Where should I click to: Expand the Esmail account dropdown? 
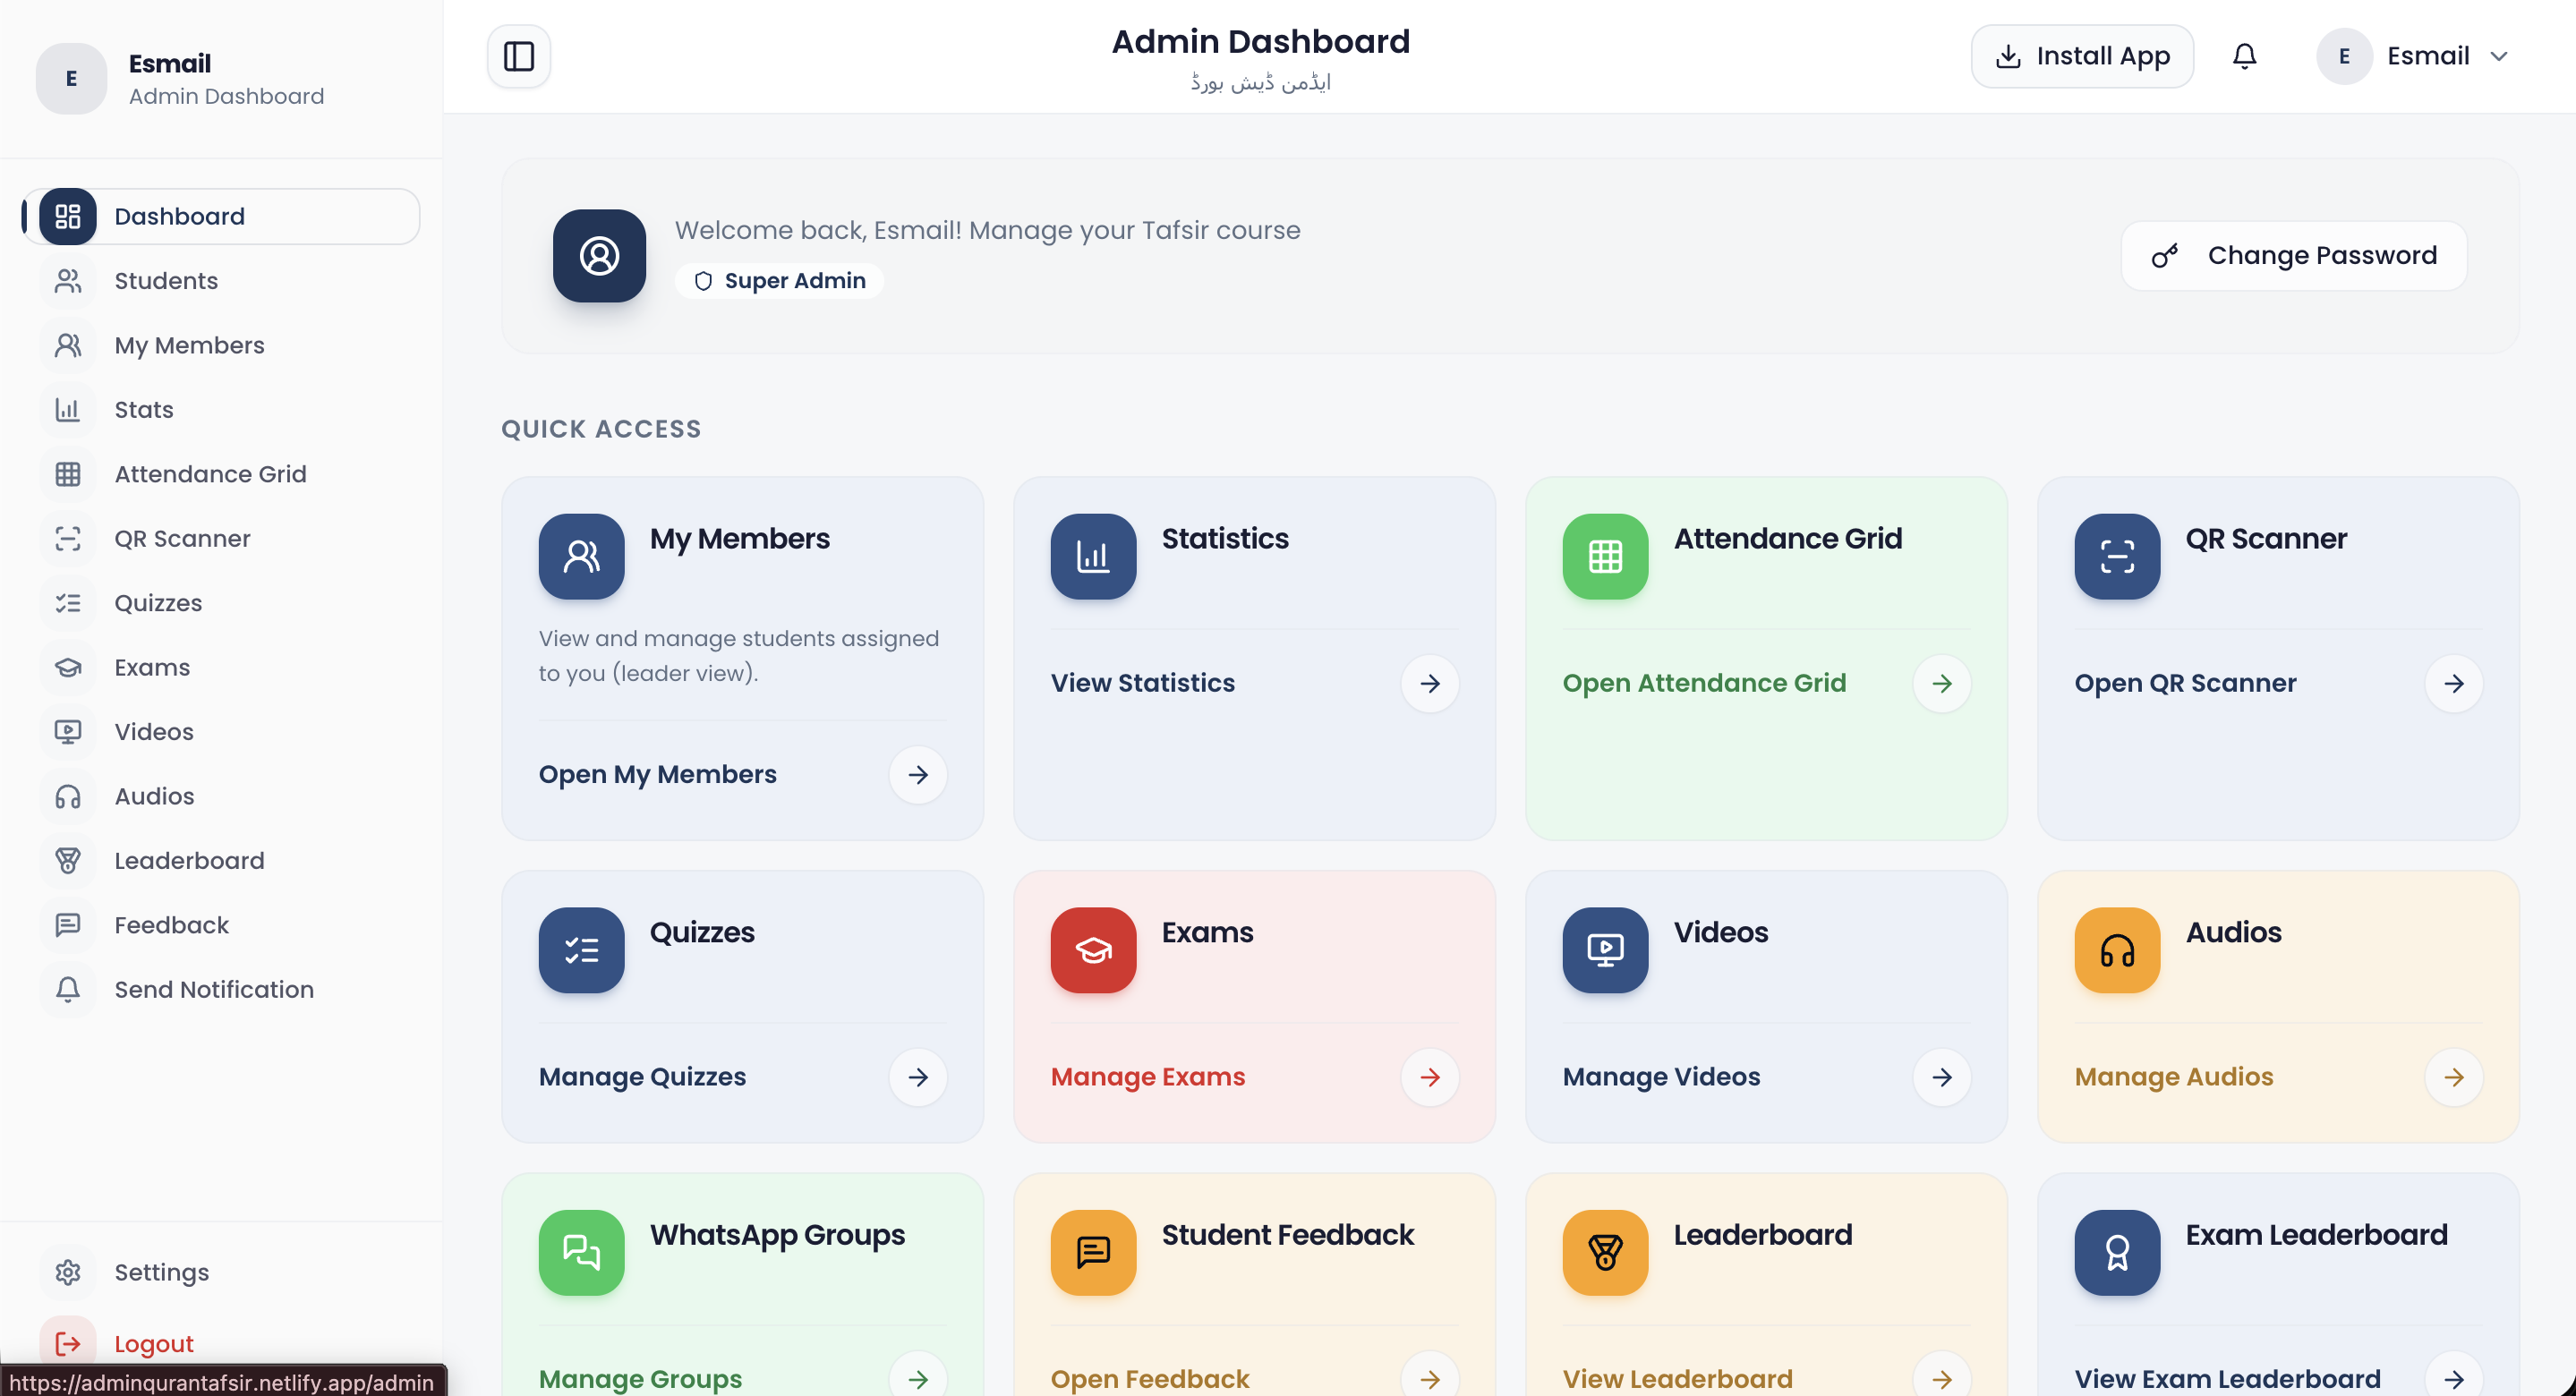(x=2415, y=56)
